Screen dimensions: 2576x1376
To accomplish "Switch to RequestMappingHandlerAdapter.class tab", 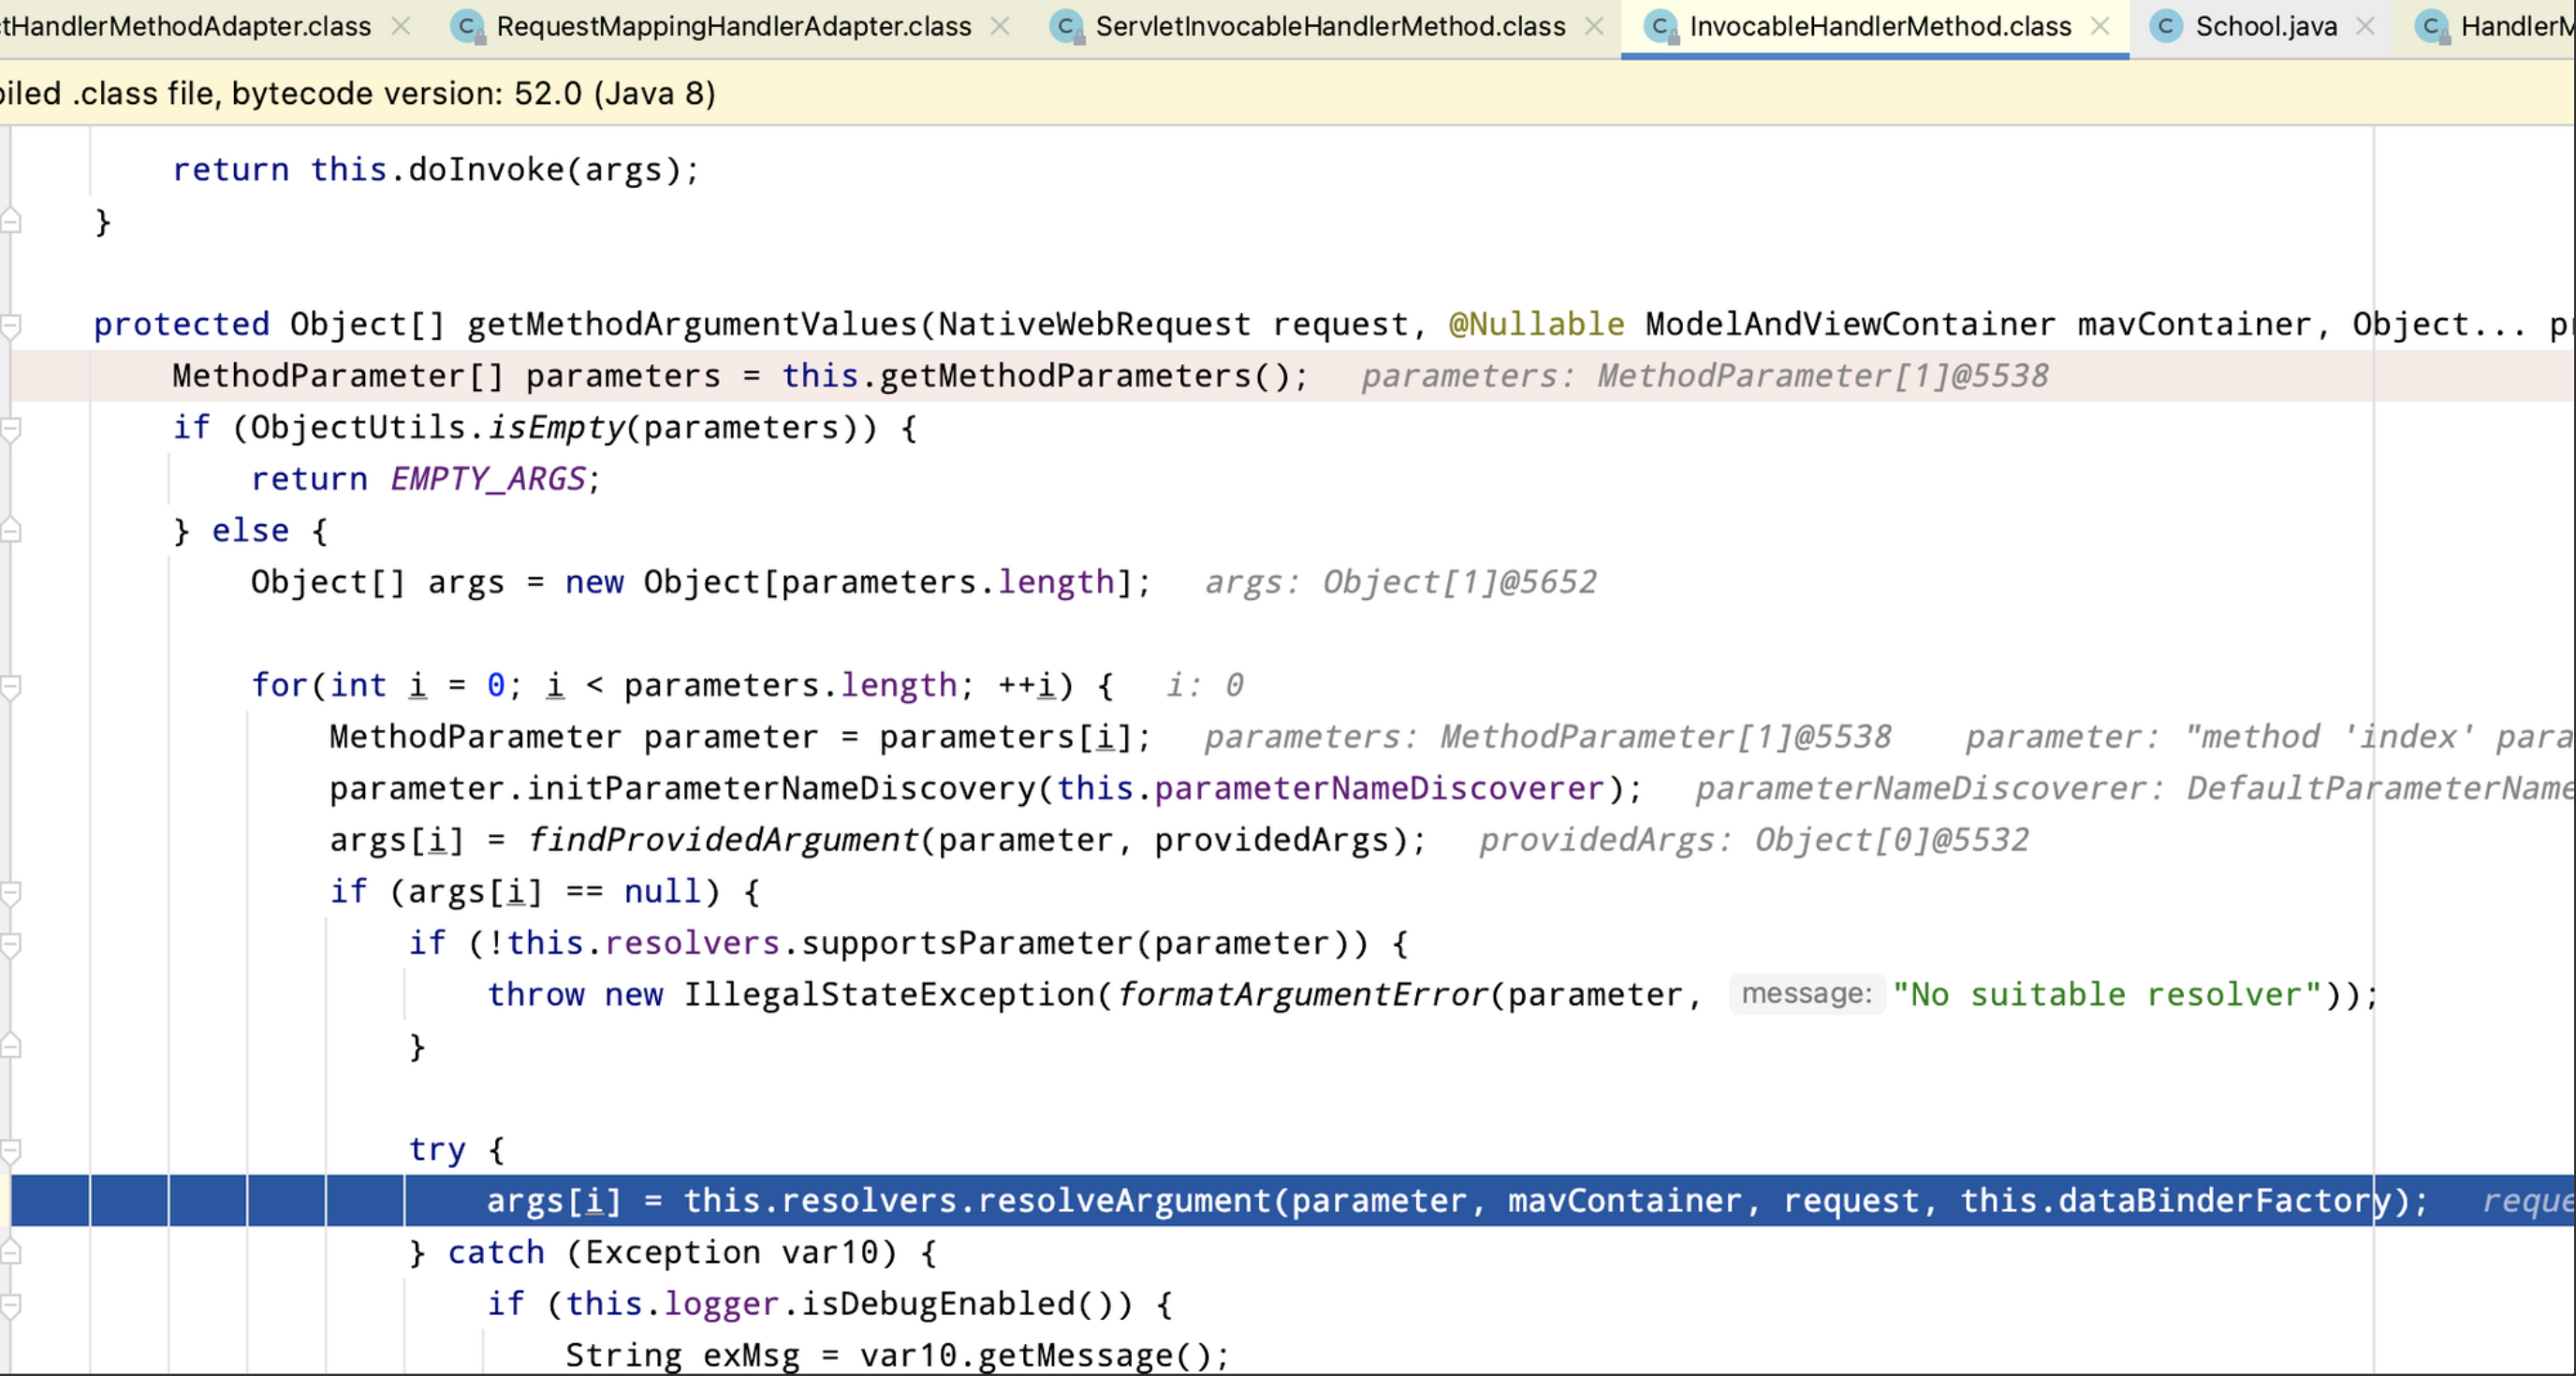I will click(x=733, y=26).
